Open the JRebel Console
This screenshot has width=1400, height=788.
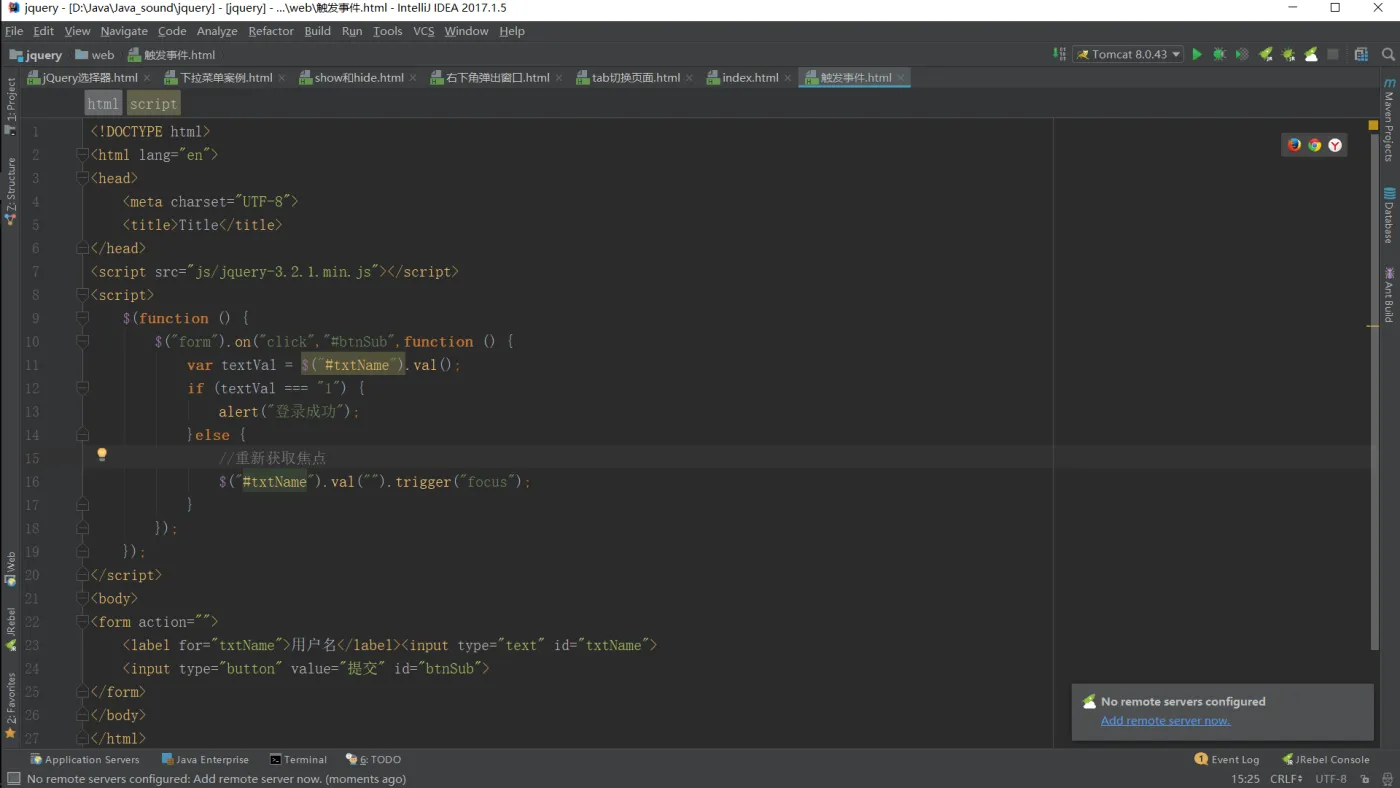point(1326,760)
